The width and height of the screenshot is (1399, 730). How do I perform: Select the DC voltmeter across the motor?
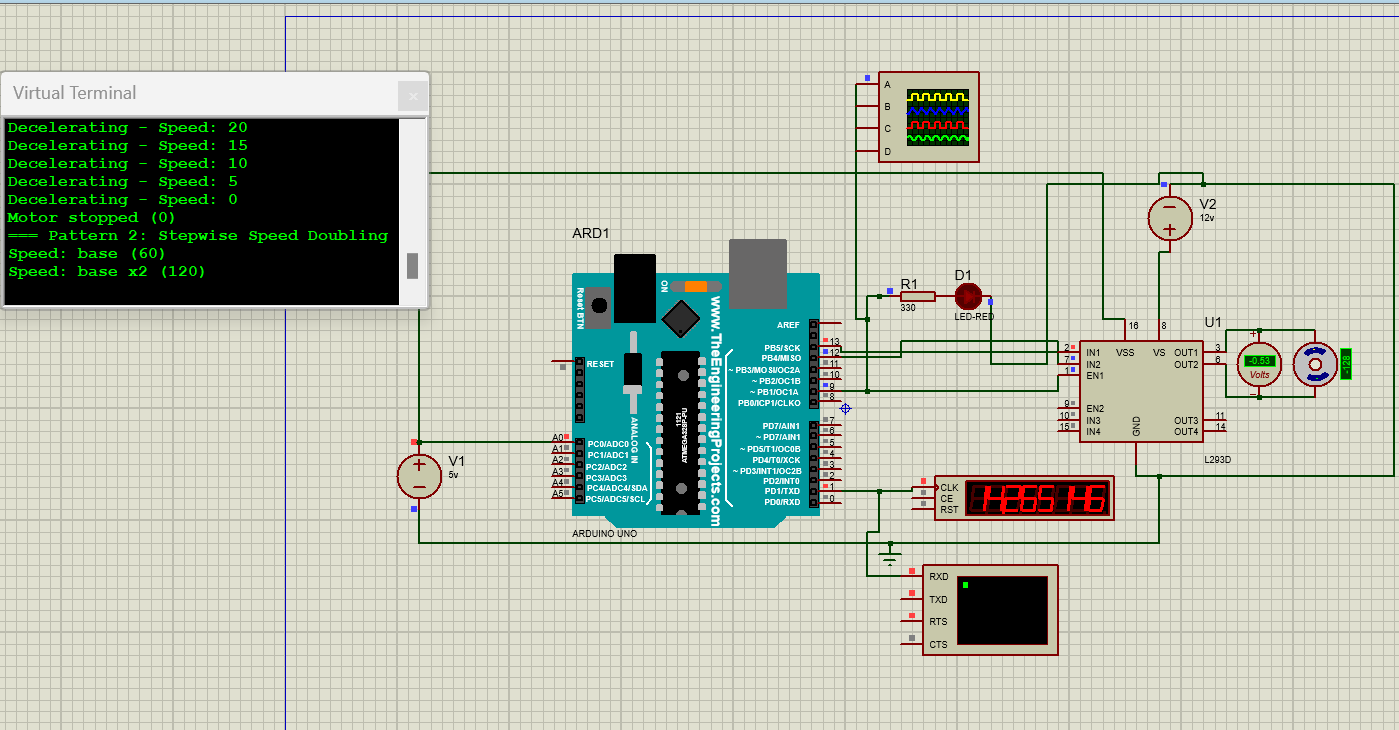[1260, 364]
